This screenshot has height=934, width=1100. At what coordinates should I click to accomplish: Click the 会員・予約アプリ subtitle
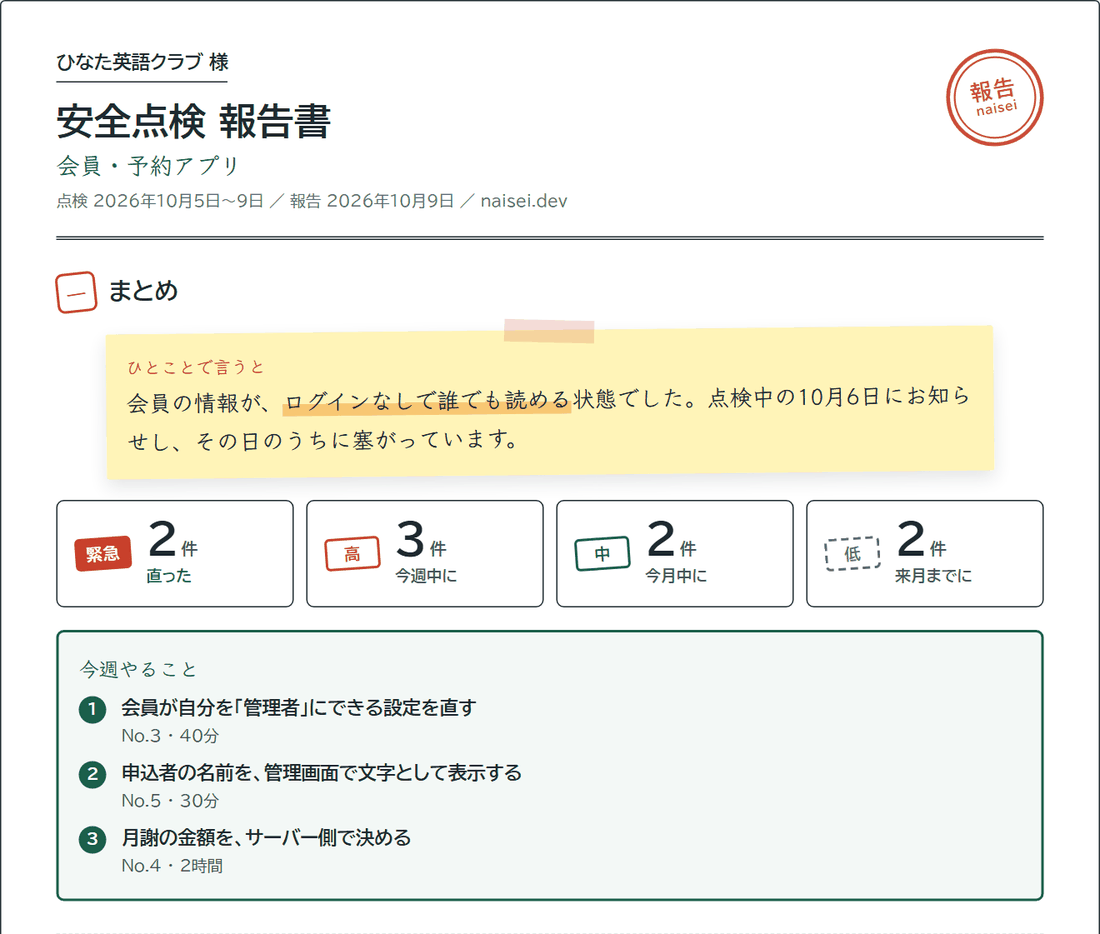click(x=148, y=166)
